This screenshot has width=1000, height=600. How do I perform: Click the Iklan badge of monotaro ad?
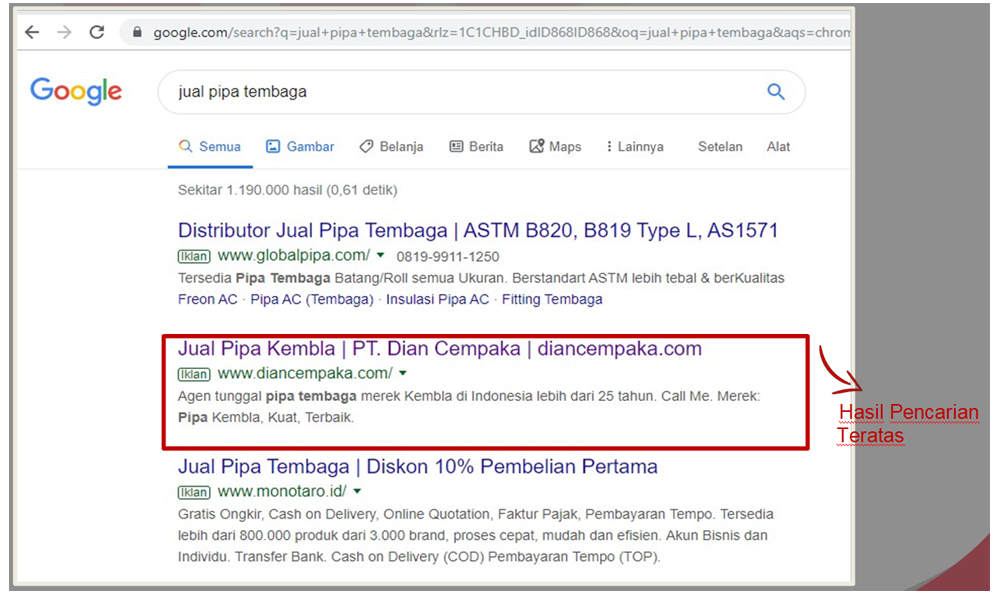pyautogui.click(x=194, y=492)
